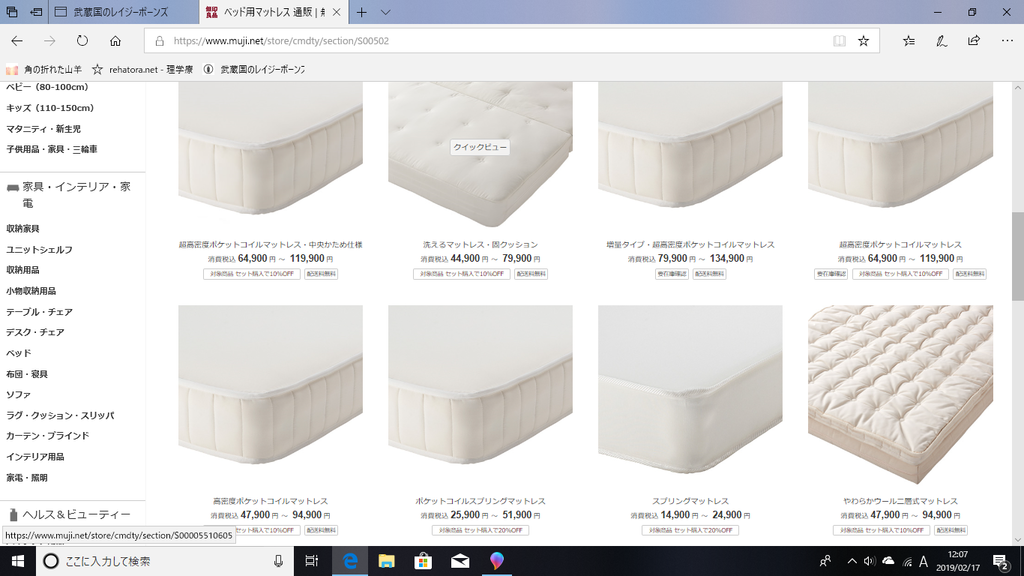Open the やわらかウール二層式マットレス title link
Viewport: 1024px width, 576px height.
pyautogui.click(x=901, y=501)
